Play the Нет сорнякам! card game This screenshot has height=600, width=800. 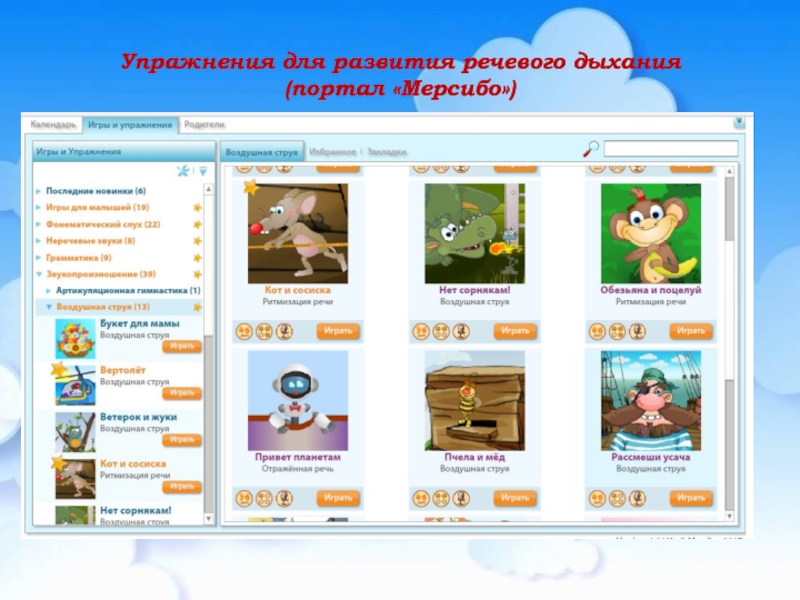(515, 331)
